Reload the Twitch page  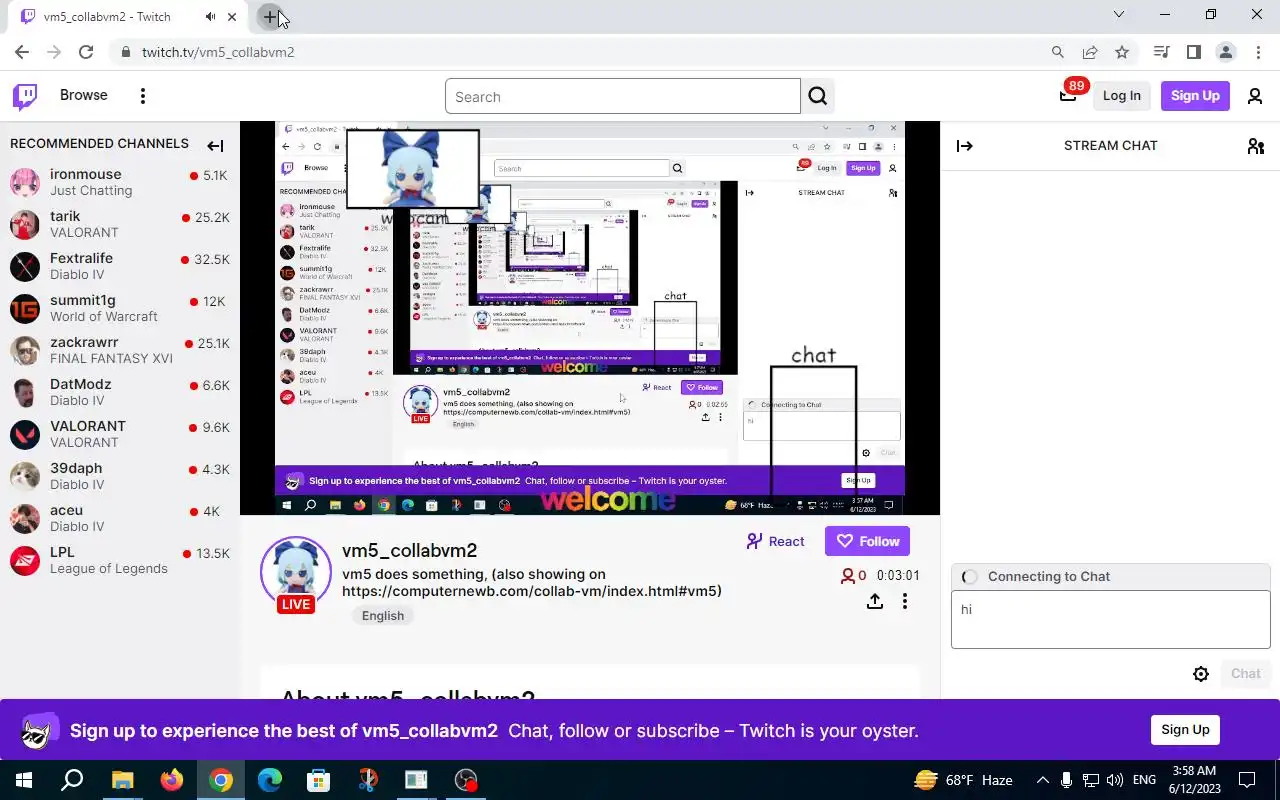point(86,52)
